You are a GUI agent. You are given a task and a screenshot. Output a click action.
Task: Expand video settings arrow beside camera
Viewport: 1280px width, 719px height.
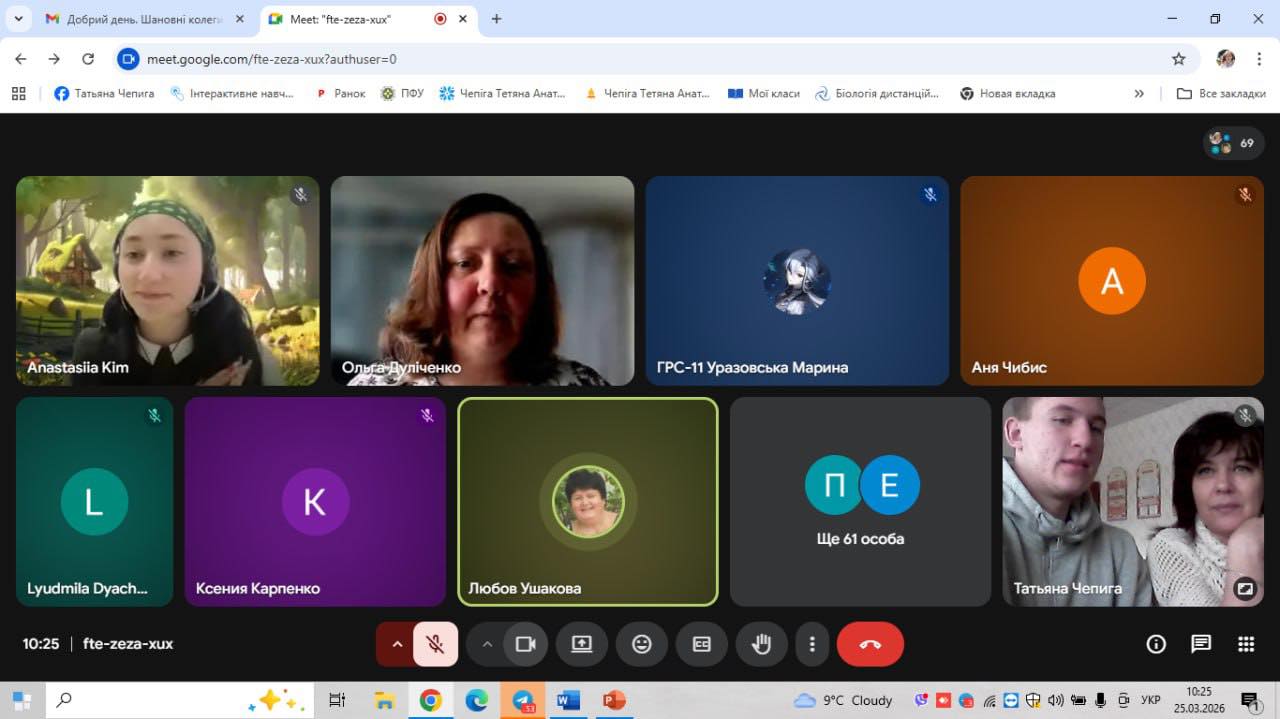(487, 645)
